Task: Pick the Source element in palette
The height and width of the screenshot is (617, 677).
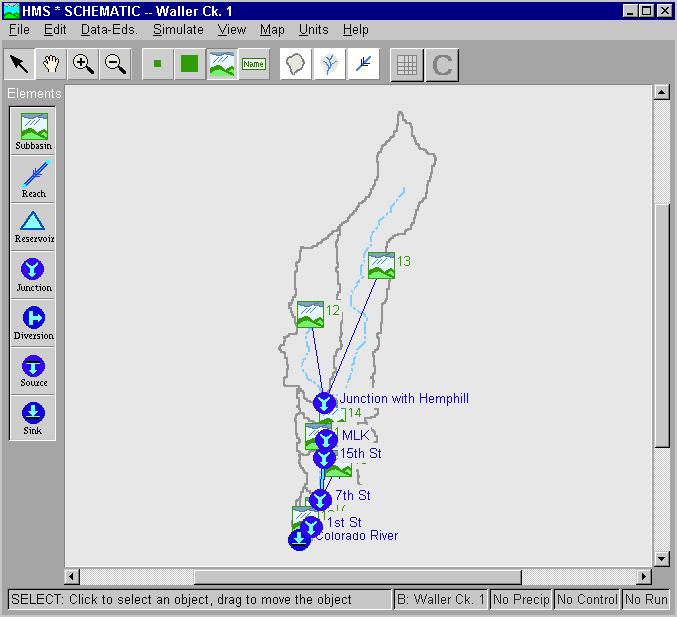Action: coord(33,369)
